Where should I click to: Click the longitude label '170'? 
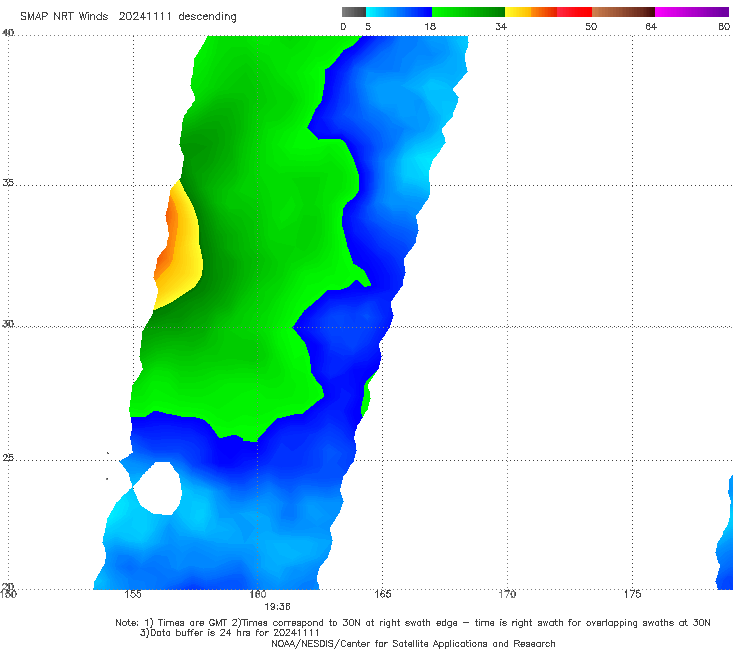point(507,594)
